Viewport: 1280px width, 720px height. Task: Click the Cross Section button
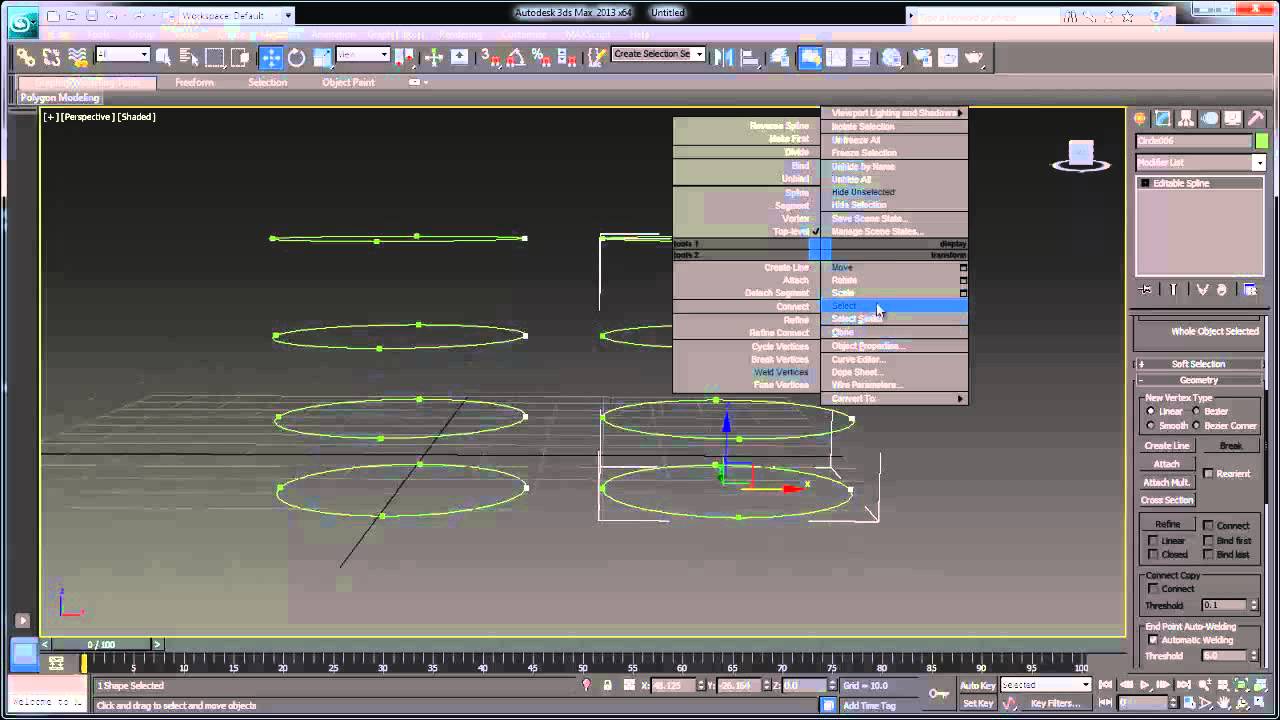(1167, 500)
